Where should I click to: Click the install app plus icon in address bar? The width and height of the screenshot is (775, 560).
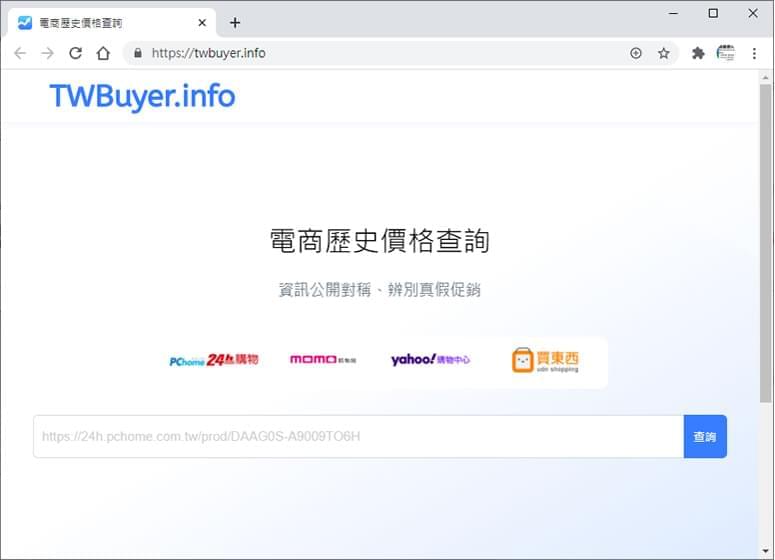coord(636,53)
